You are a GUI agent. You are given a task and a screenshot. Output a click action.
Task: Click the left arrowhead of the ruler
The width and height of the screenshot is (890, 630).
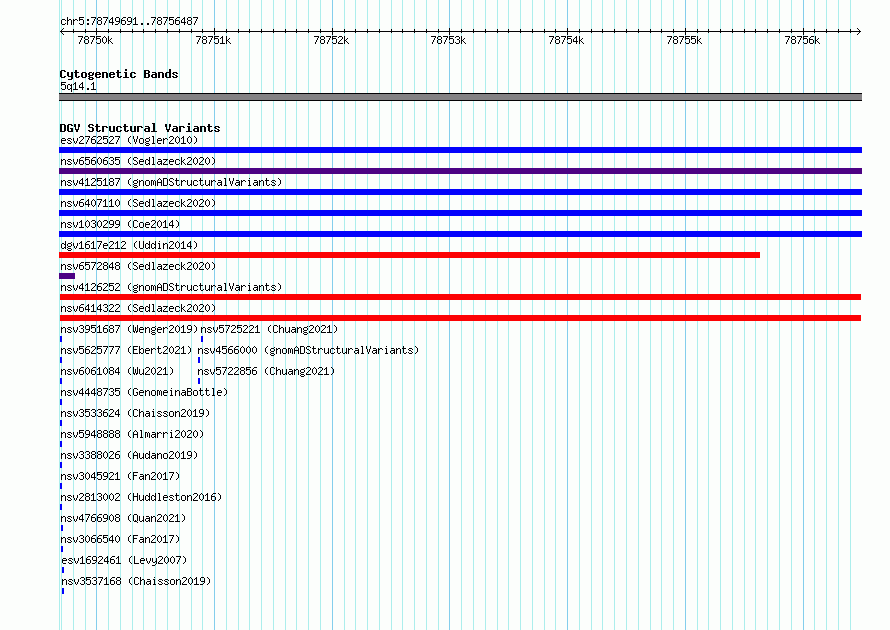pyautogui.click(x=62, y=31)
